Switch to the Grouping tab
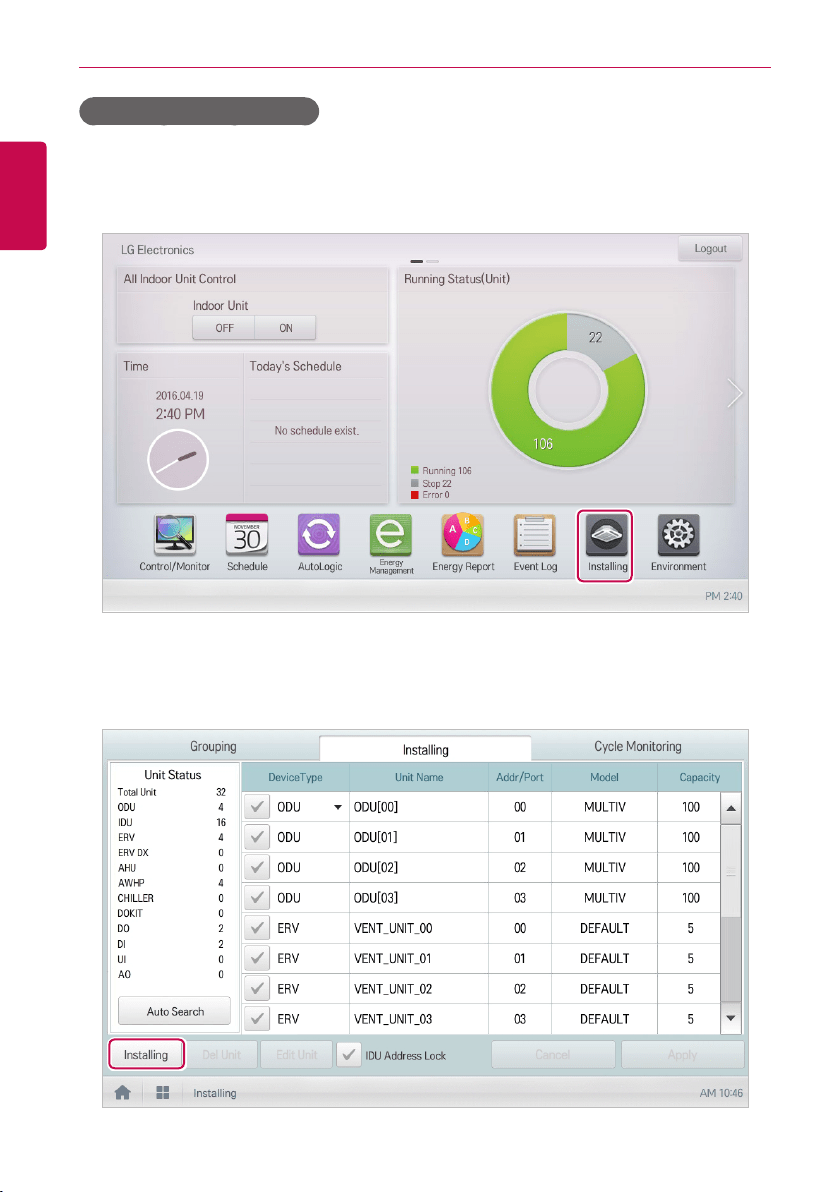840x1192 pixels. tap(213, 747)
